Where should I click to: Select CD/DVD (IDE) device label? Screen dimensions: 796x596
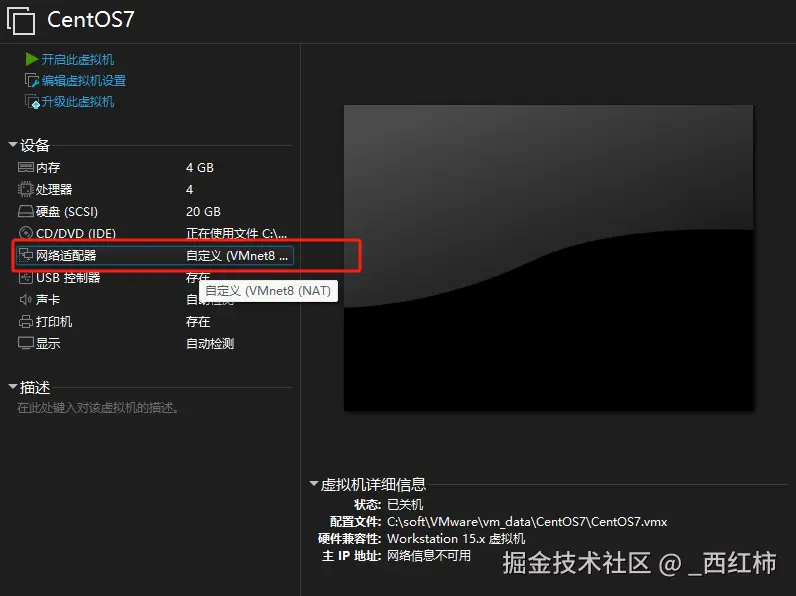[76, 234]
